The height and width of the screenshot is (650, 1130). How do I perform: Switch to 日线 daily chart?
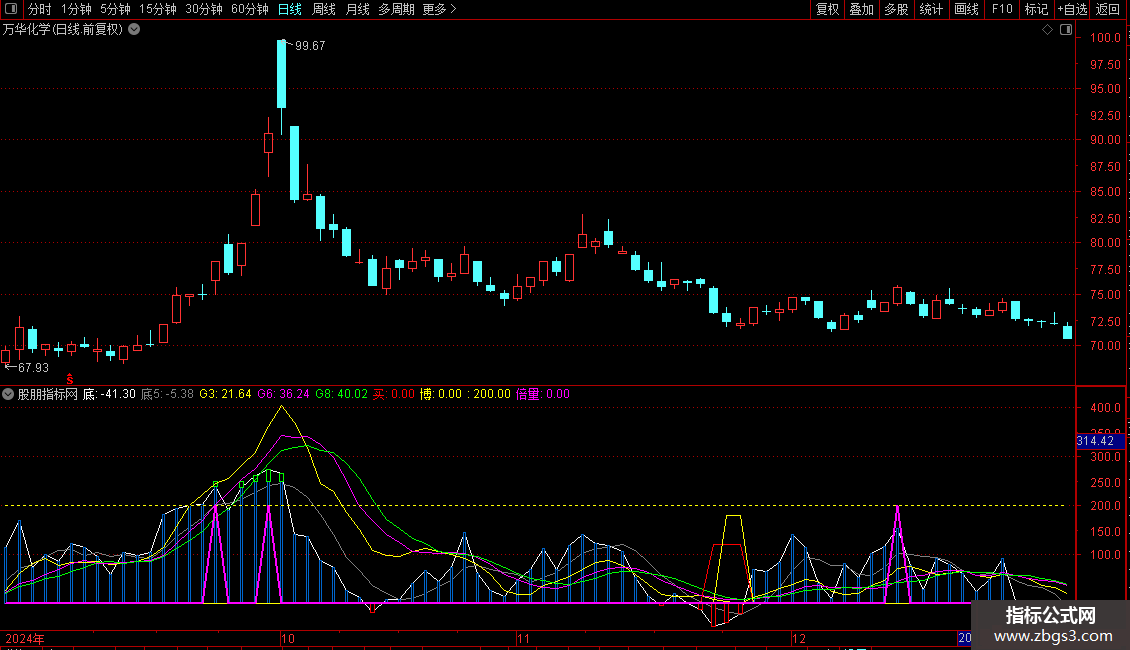coord(290,10)
